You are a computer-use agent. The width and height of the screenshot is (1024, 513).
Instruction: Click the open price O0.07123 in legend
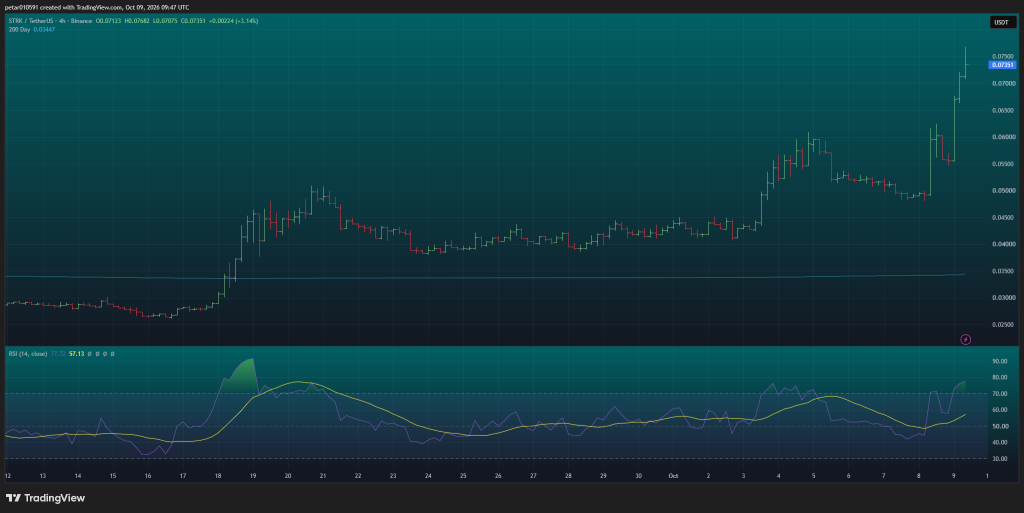[x=108, y=21]
